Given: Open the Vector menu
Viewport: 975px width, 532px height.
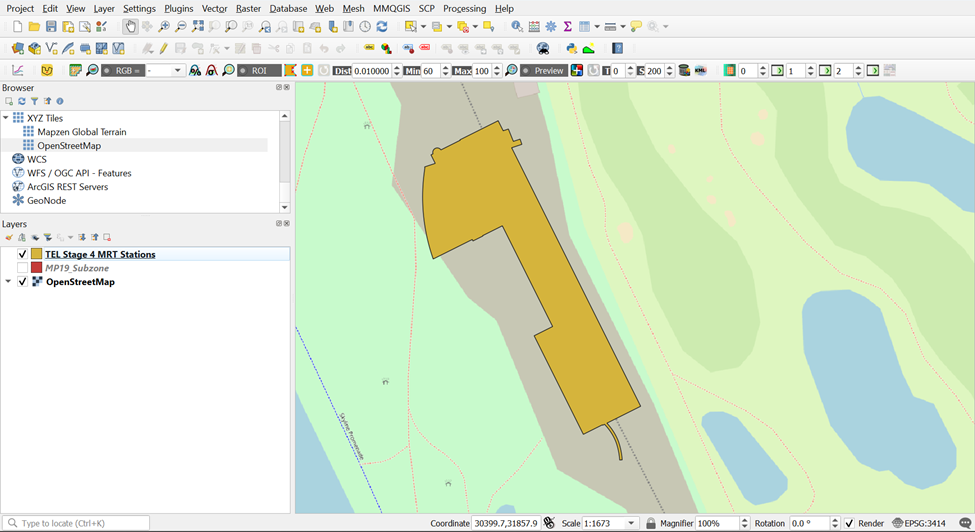Looking at the screenshot, I should pyautogui.click(x=214, y=8).
